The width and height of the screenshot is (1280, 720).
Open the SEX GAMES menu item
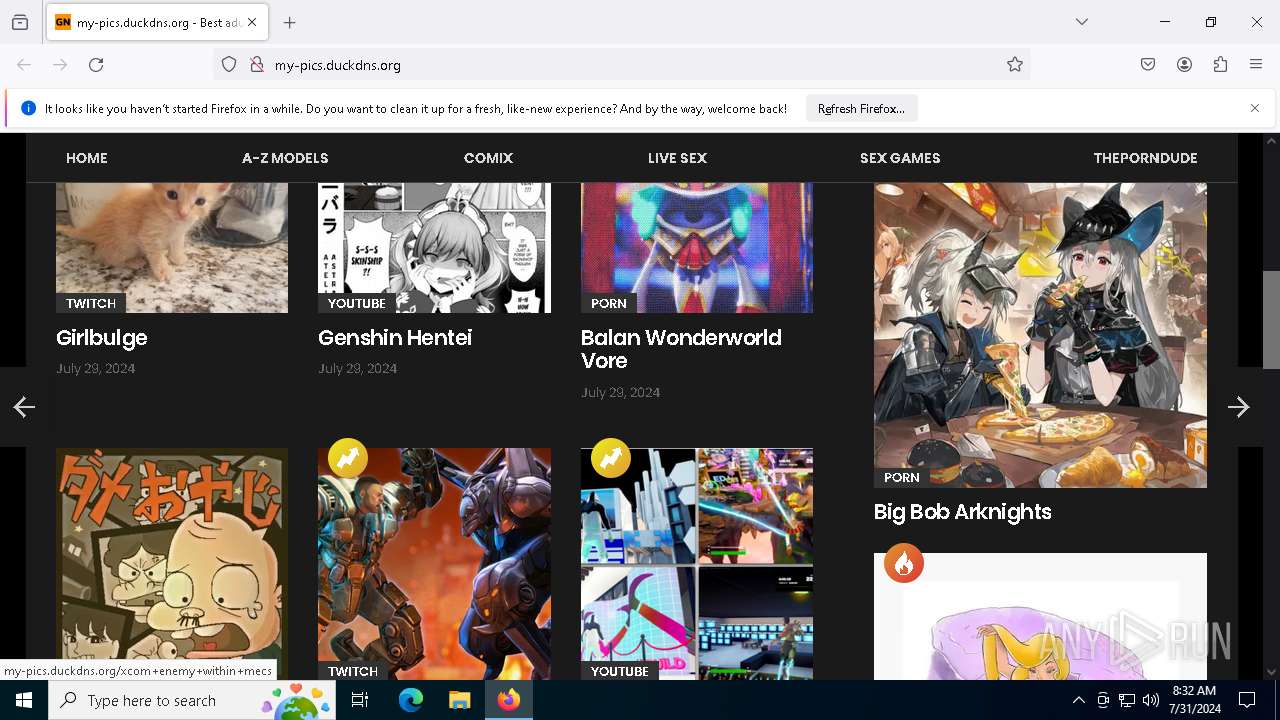[900, 158]
